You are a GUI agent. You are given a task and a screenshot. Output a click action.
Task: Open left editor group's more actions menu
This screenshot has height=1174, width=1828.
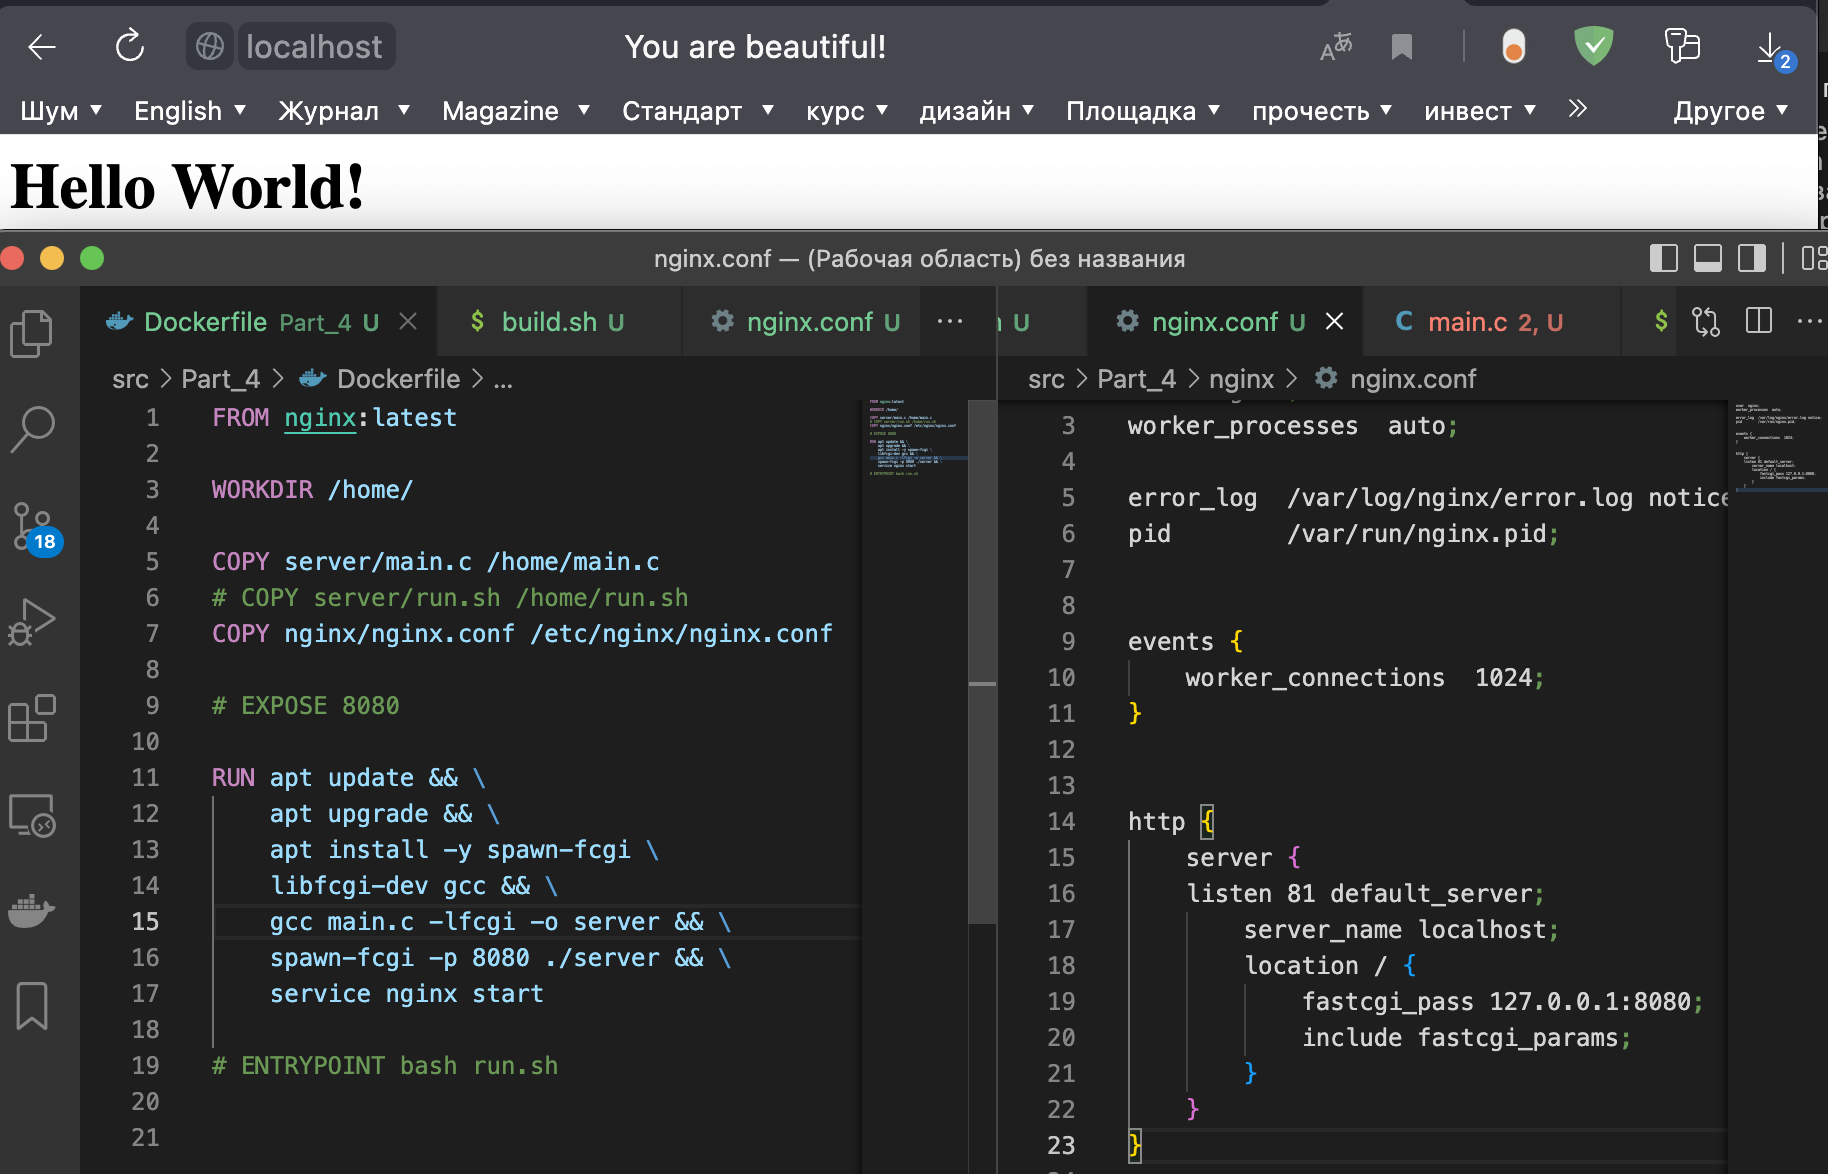point(950,321)
